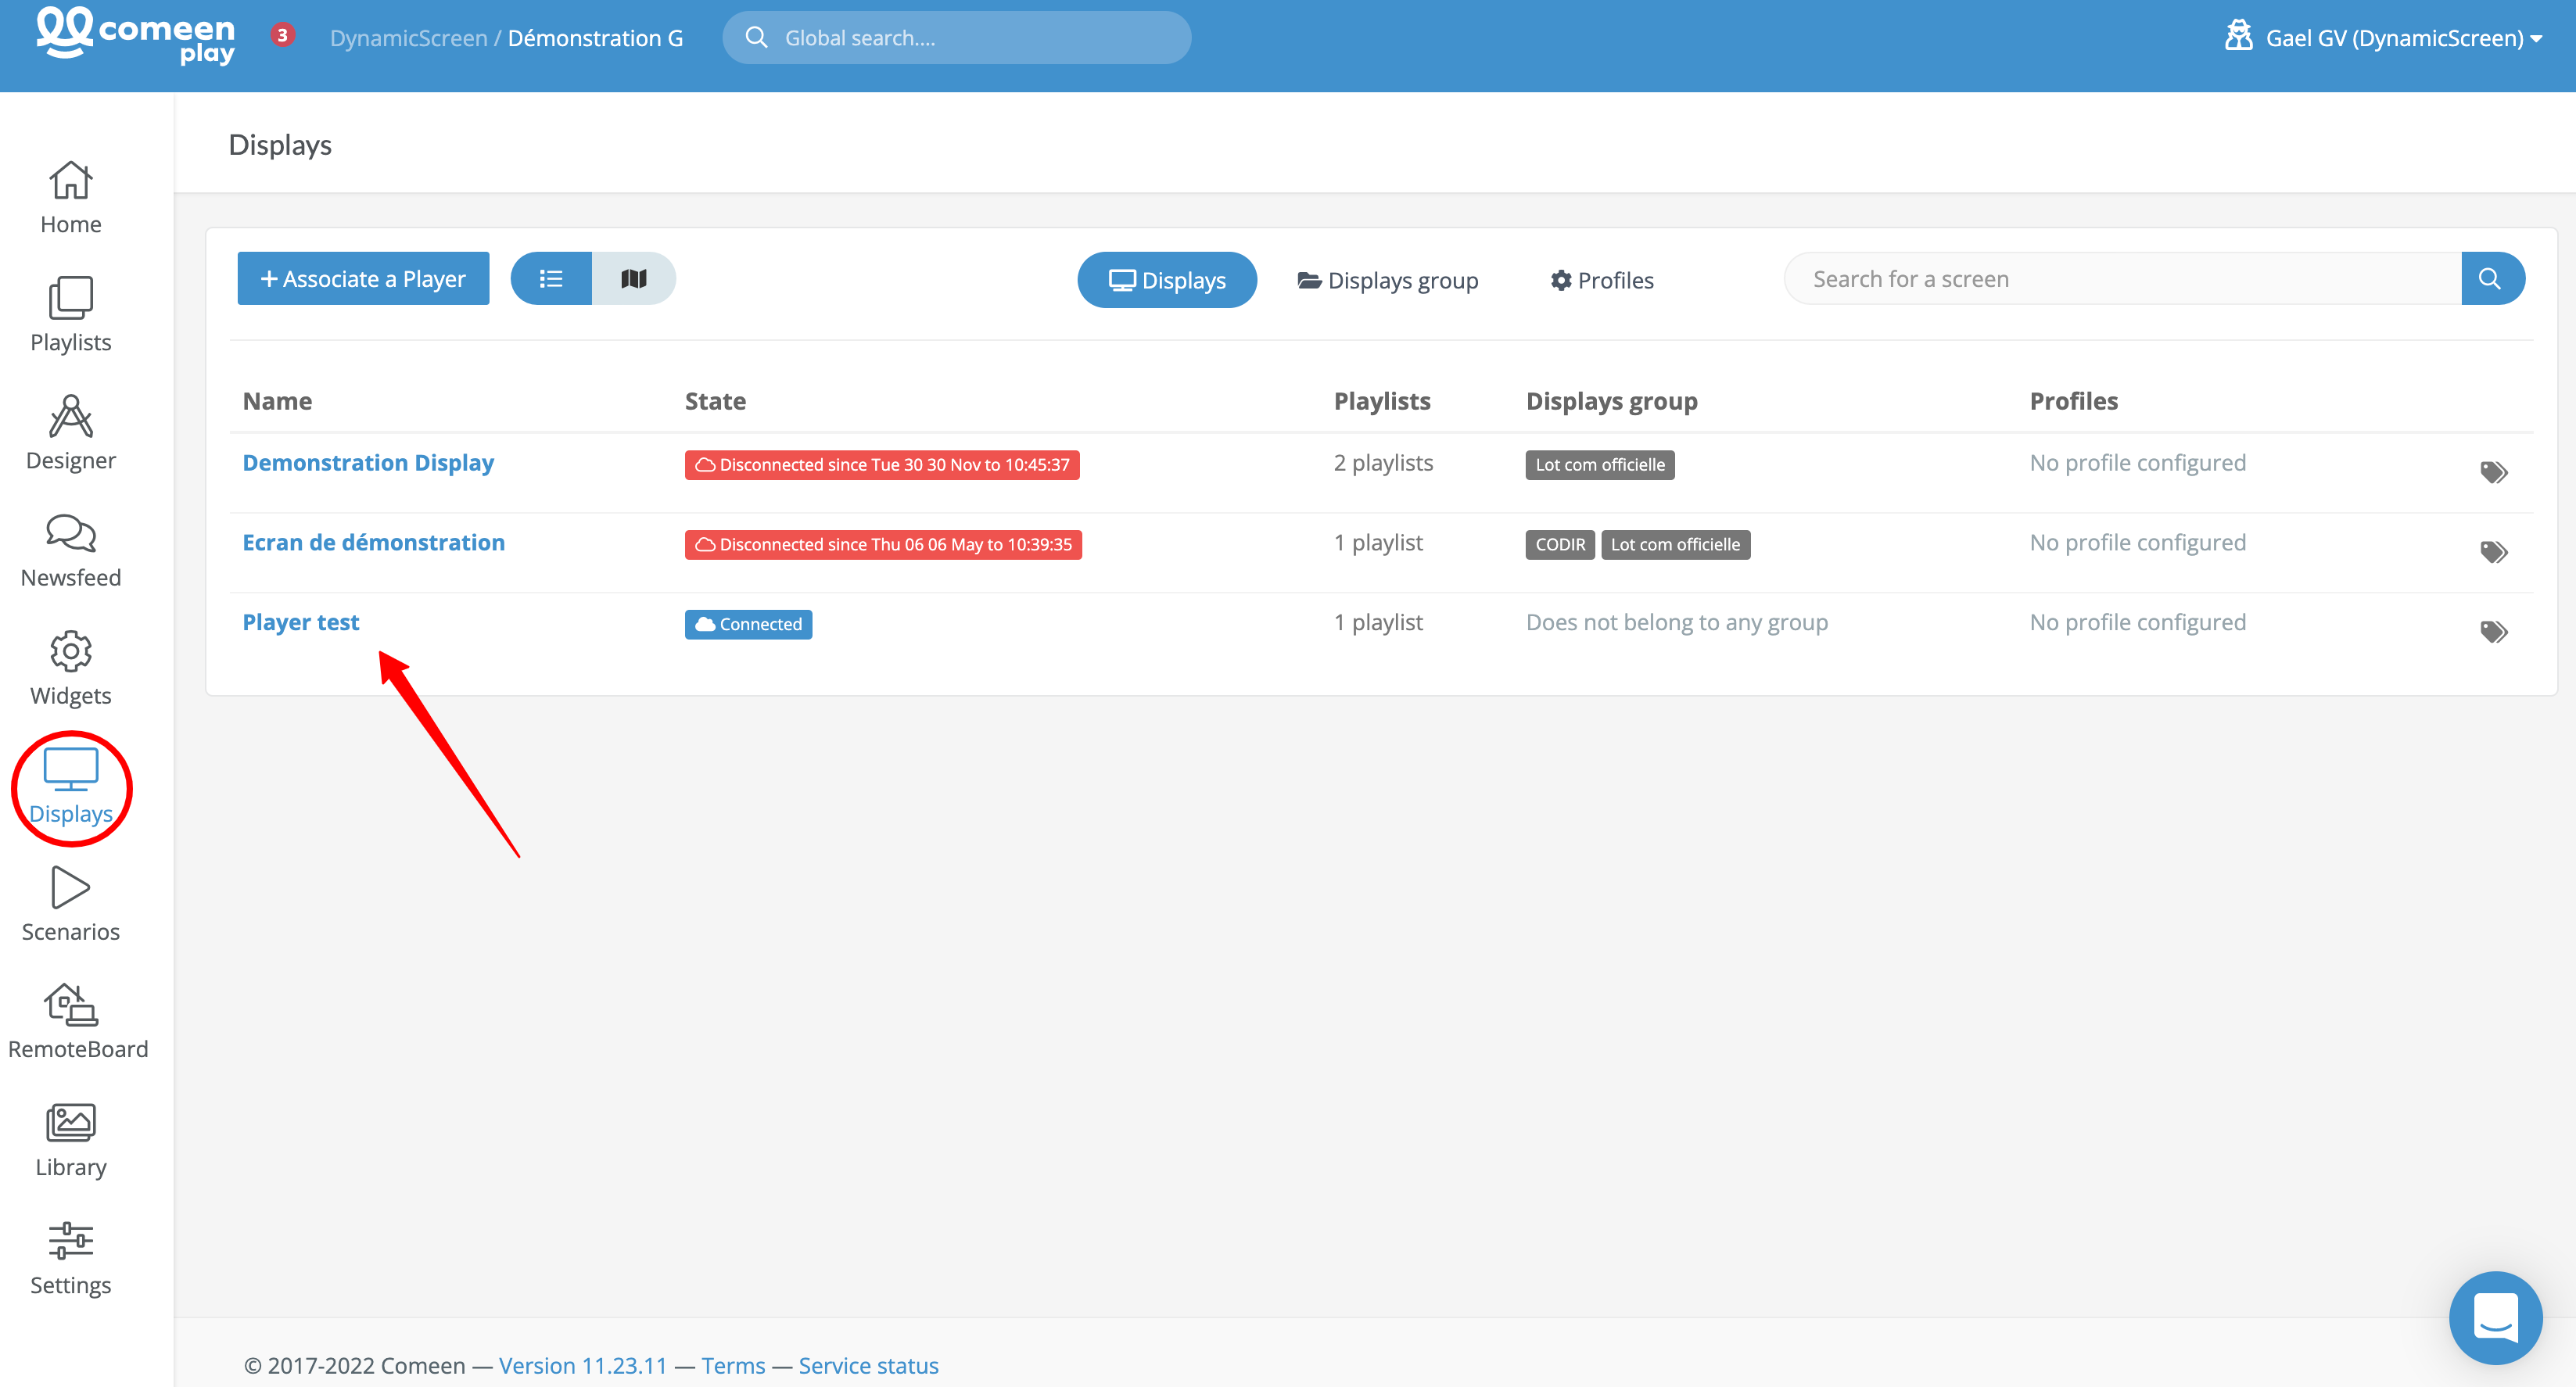This screenshot has height=1387, width=2576.
Task: Open the Player test display link
Action: pos(301,622)
